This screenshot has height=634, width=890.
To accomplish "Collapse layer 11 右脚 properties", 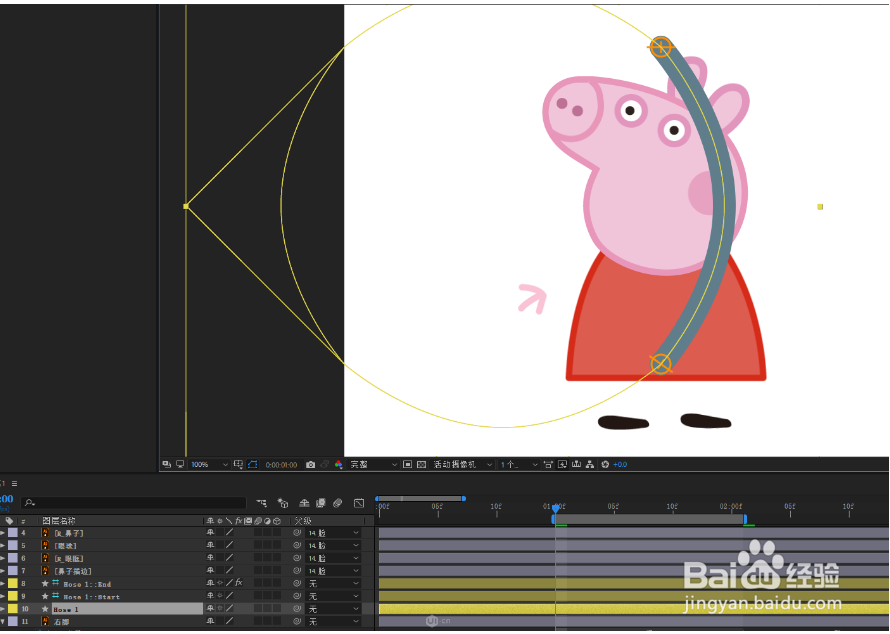I will coord(2,622).
